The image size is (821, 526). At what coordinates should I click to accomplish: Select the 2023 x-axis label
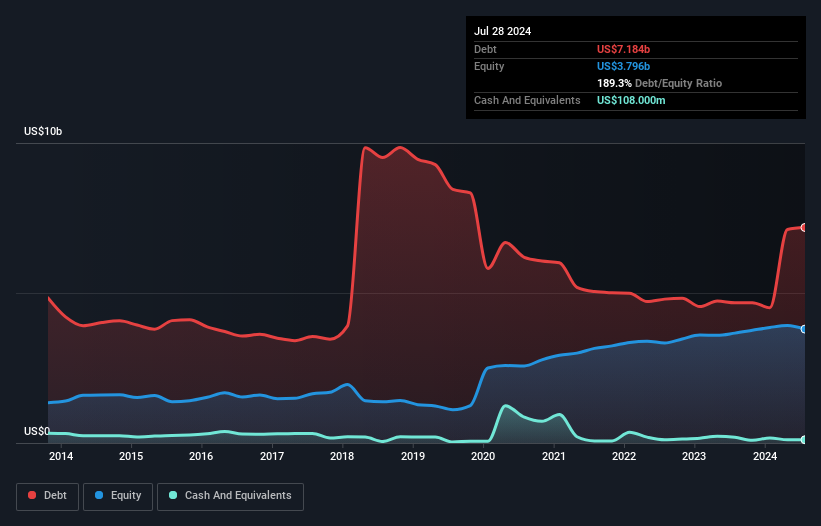[x=694, y=456]
